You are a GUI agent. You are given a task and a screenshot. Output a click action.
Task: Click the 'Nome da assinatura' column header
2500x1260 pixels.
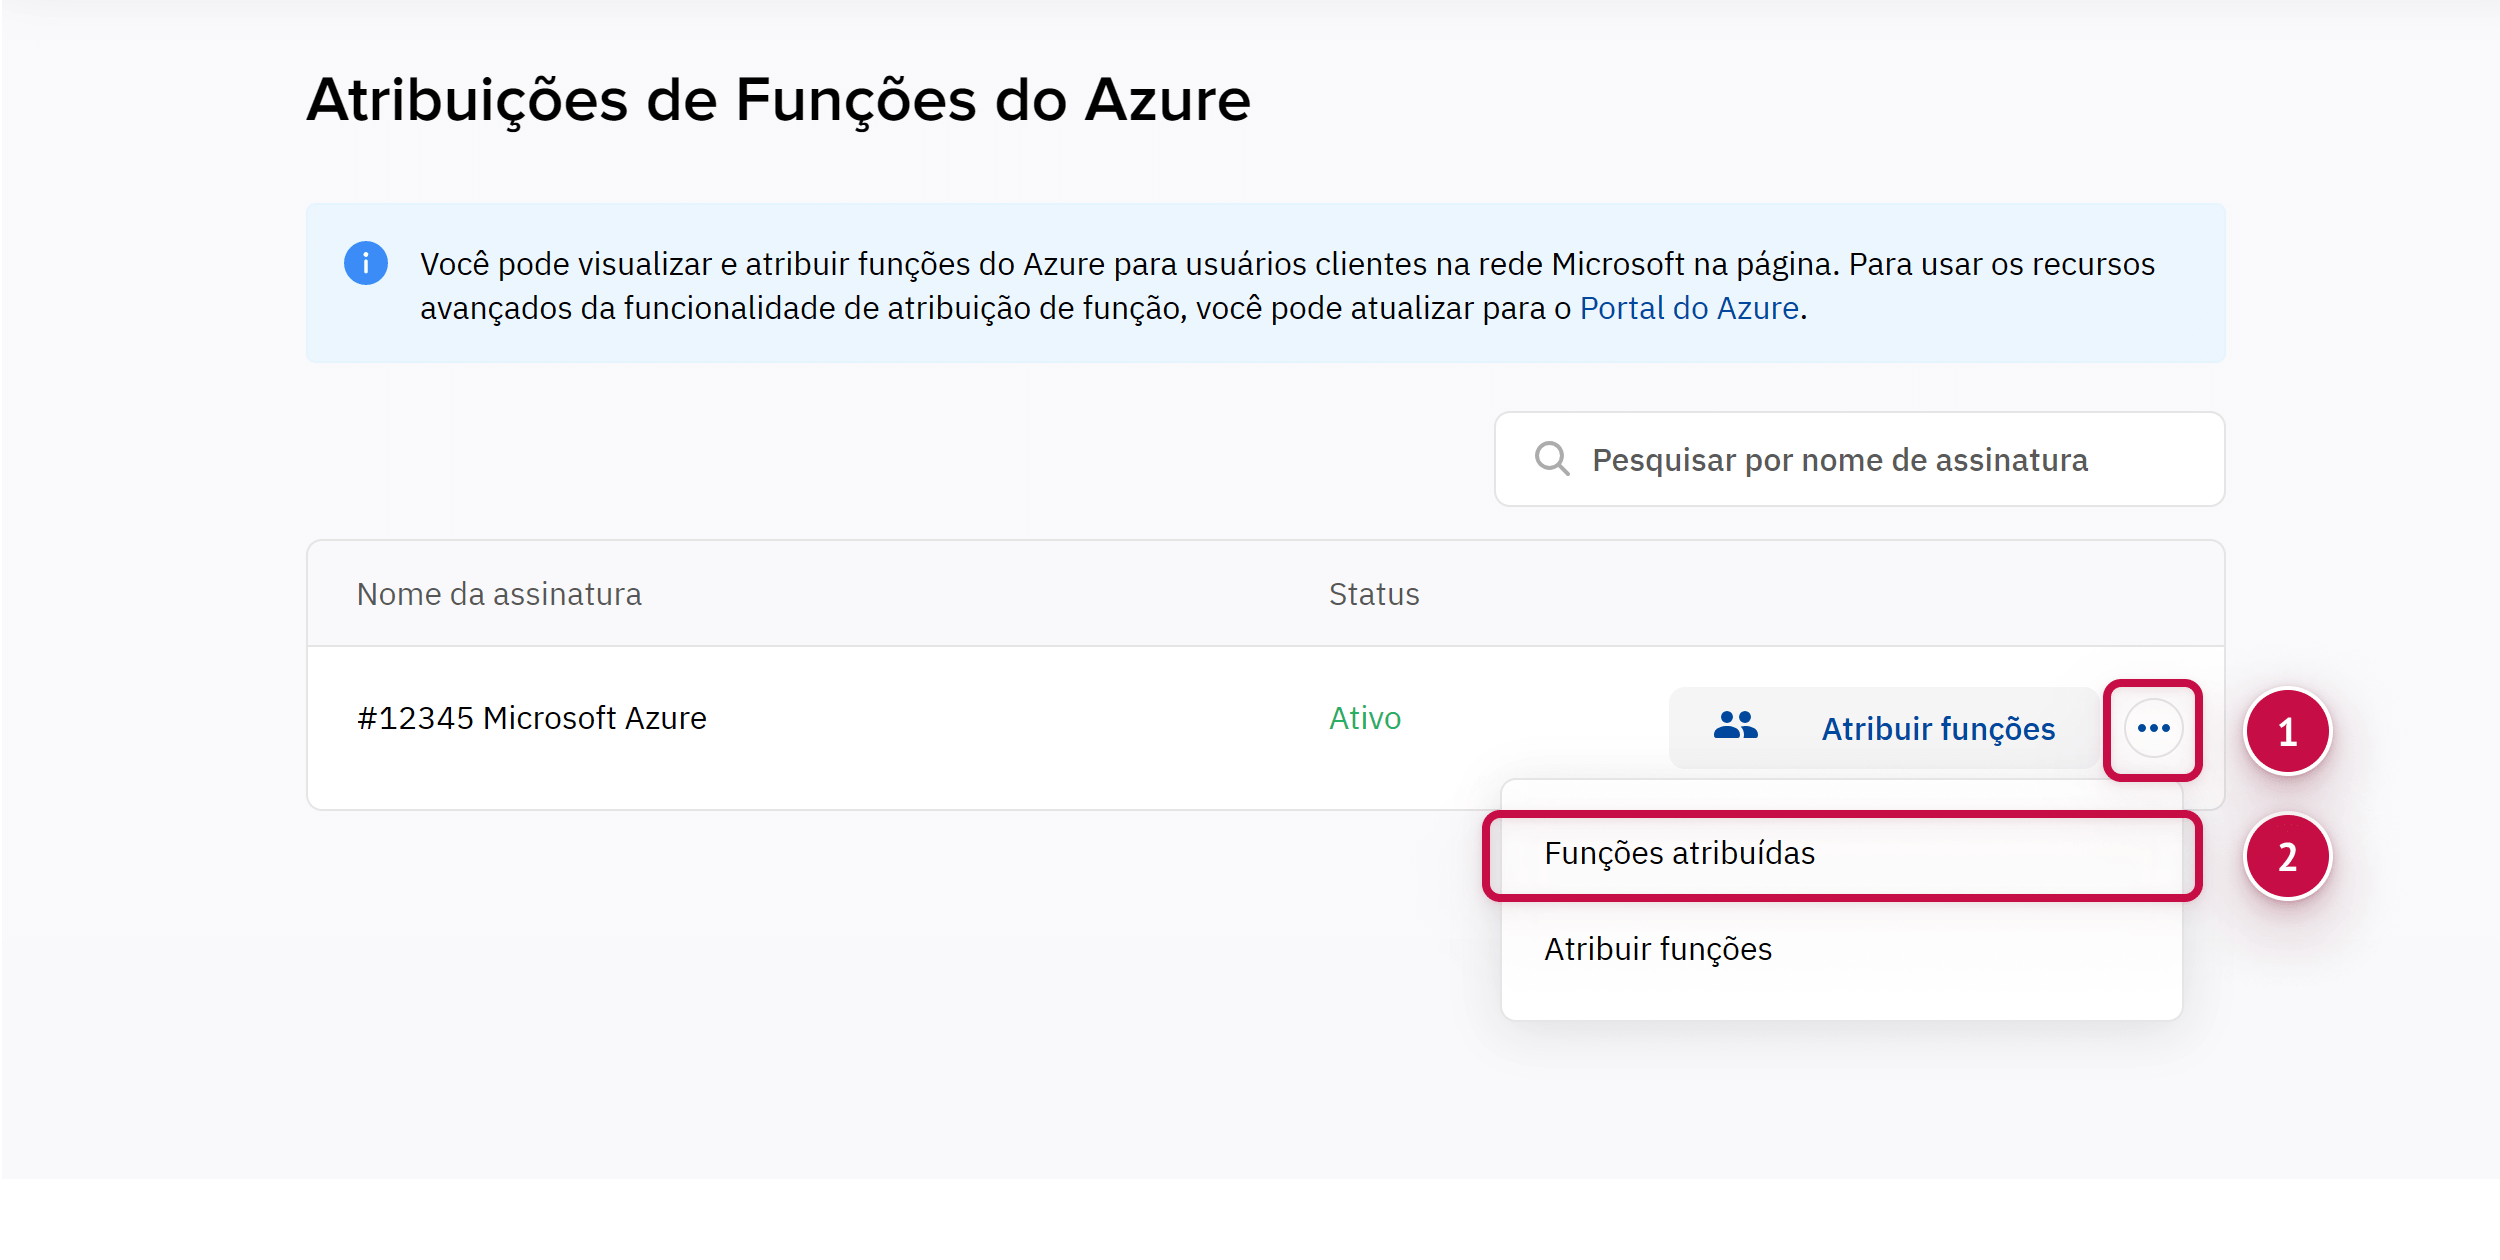(499, 595)
